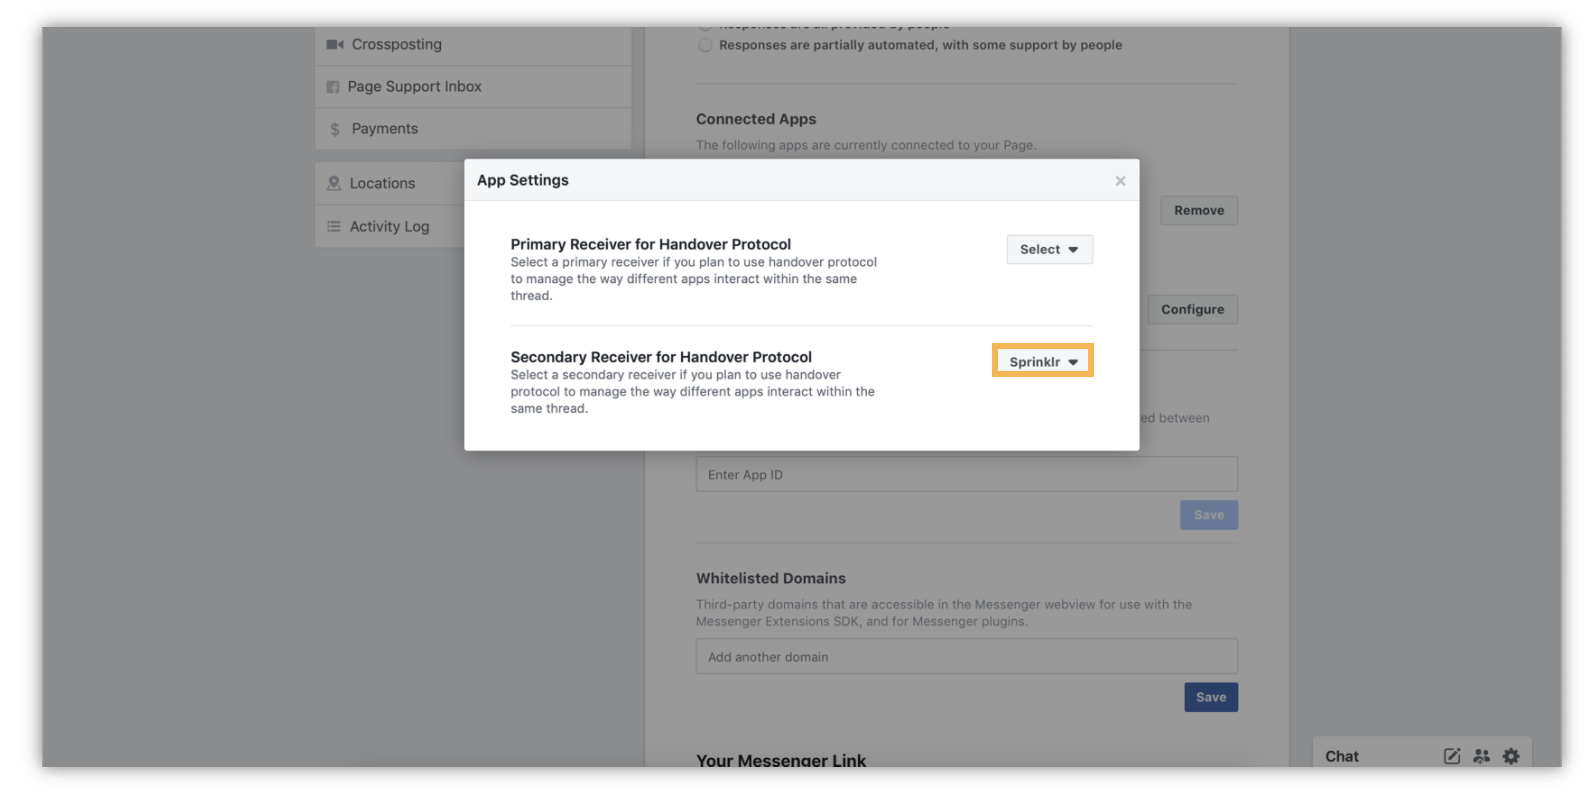
Task: Expand the Chat panel at bottom right
Action: [x=1342, y=756]
